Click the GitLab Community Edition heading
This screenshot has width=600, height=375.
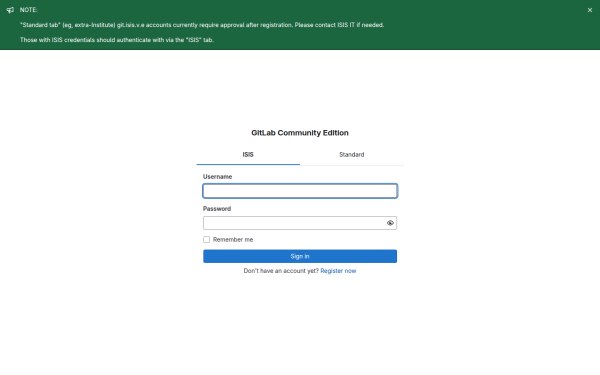click(x=300, y=133)
